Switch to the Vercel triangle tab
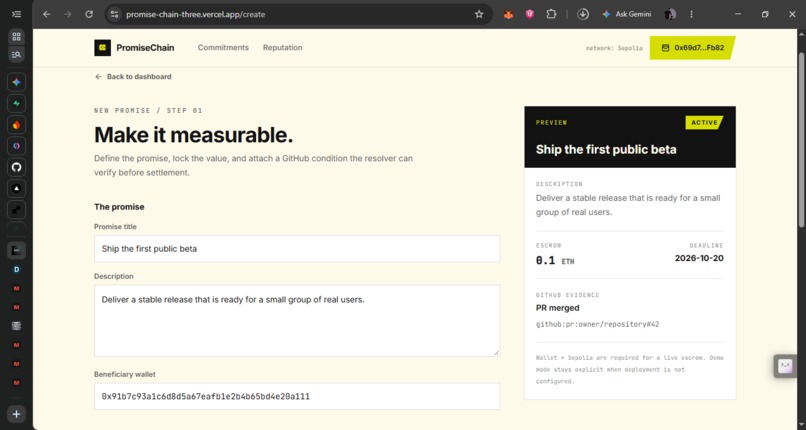 (16, 189)
